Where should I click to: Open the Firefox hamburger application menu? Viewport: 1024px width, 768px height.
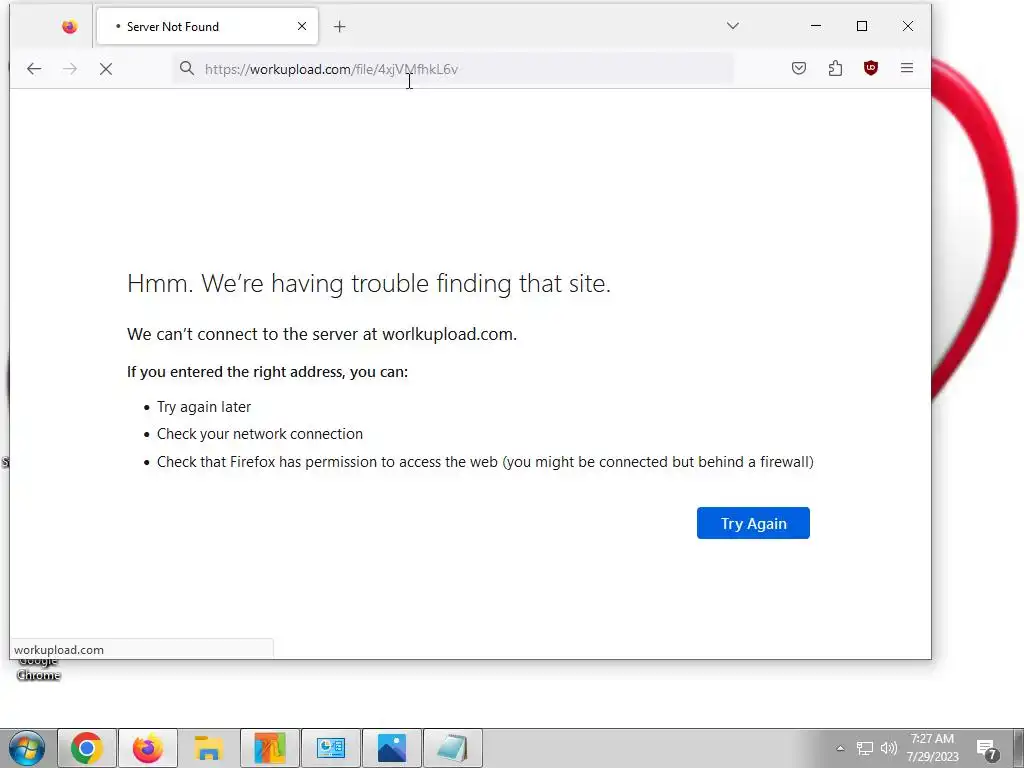(906, 68)
